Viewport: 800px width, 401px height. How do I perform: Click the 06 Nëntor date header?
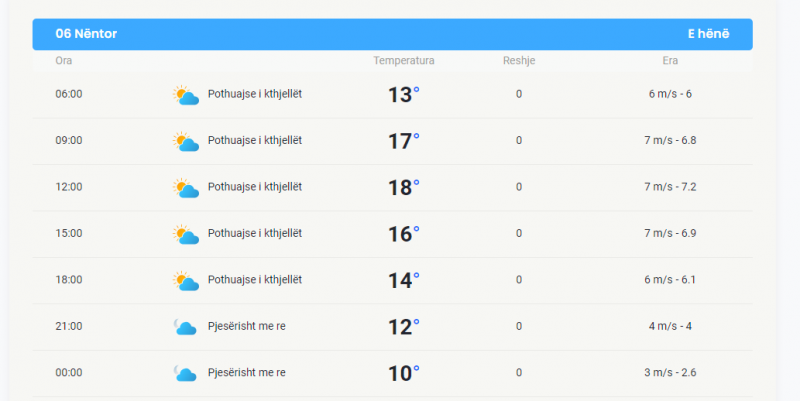pyautogui.click(x=86, y=34)
